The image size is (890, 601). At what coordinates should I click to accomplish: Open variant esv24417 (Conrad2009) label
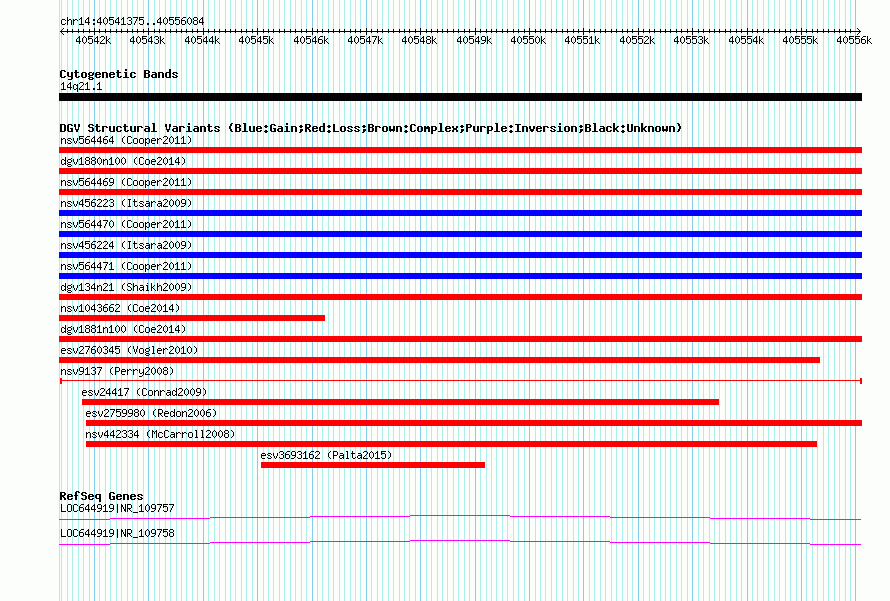[x=144, y=392]
